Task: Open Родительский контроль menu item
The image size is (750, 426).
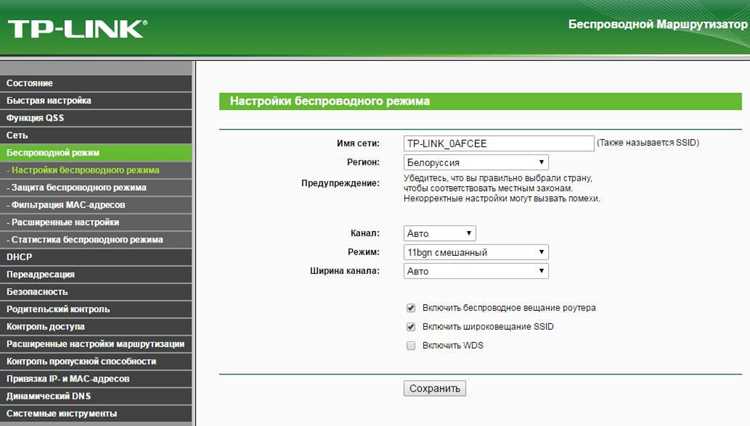Action: [96, 309]
